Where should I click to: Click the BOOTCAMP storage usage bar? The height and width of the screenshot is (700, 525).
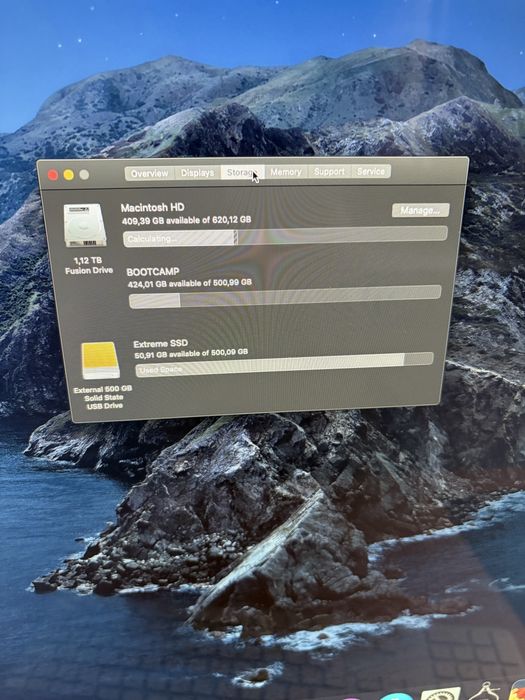(x=285, y=297)
